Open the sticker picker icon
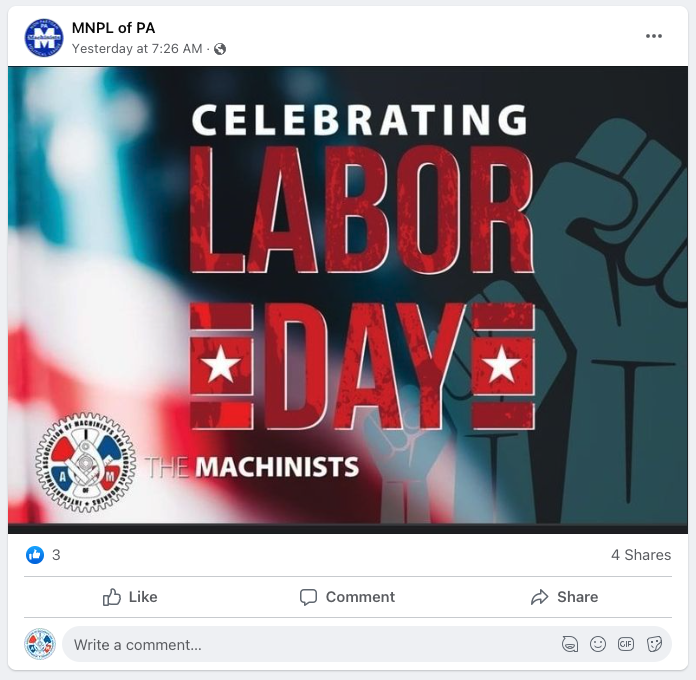 click(654, 644)
